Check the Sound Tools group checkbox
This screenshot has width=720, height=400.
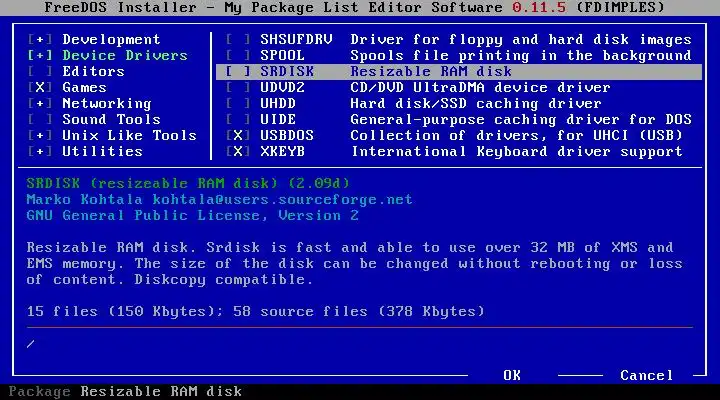pos(40,119)
